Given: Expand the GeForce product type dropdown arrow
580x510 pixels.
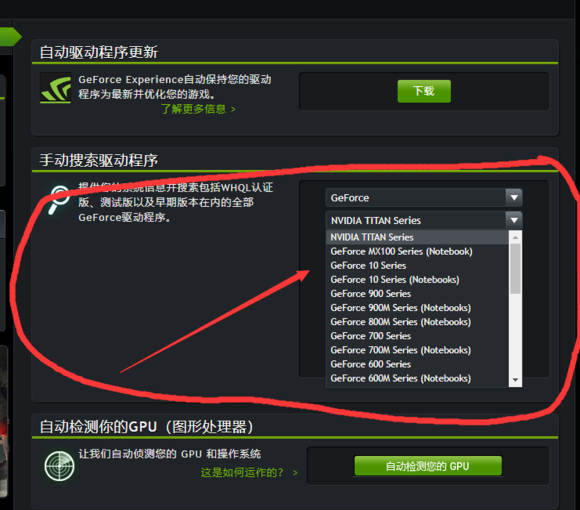Looking at the screenshot, I should point(514,198).
